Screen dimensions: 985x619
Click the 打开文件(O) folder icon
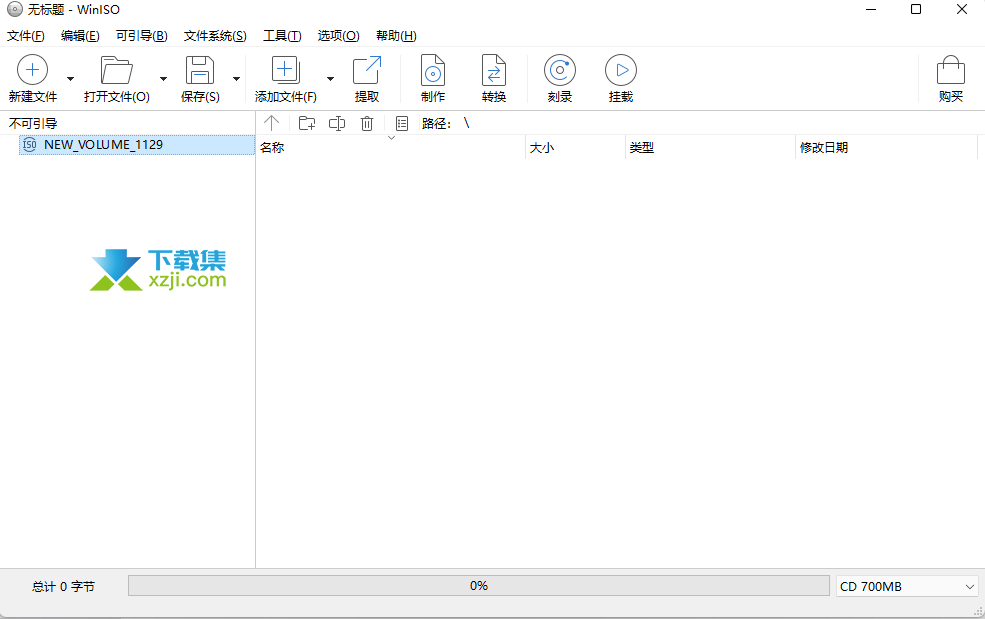point(117,70)
